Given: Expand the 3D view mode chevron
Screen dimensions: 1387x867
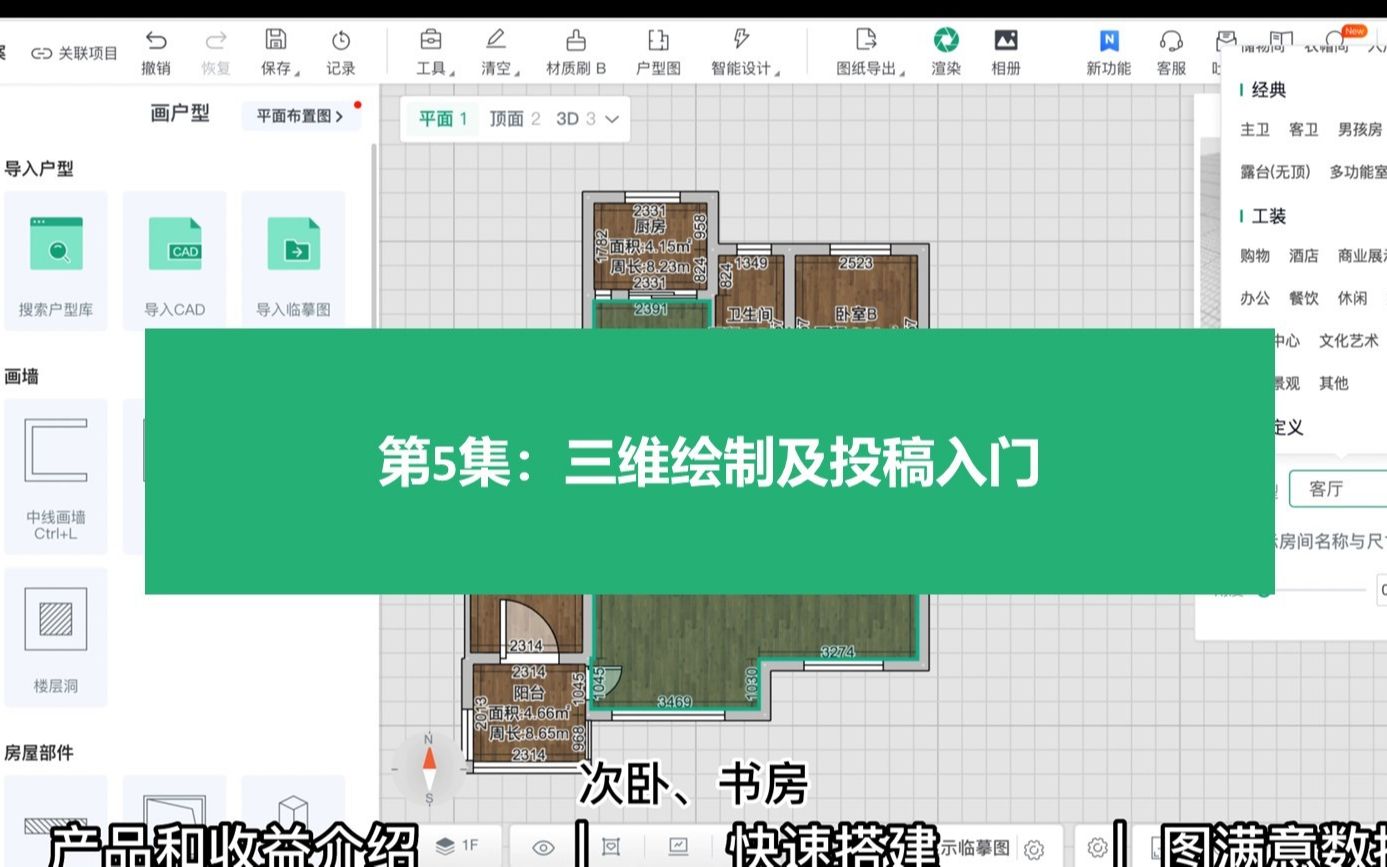Looking at the screenshot, I should click(x=613, y=118).
